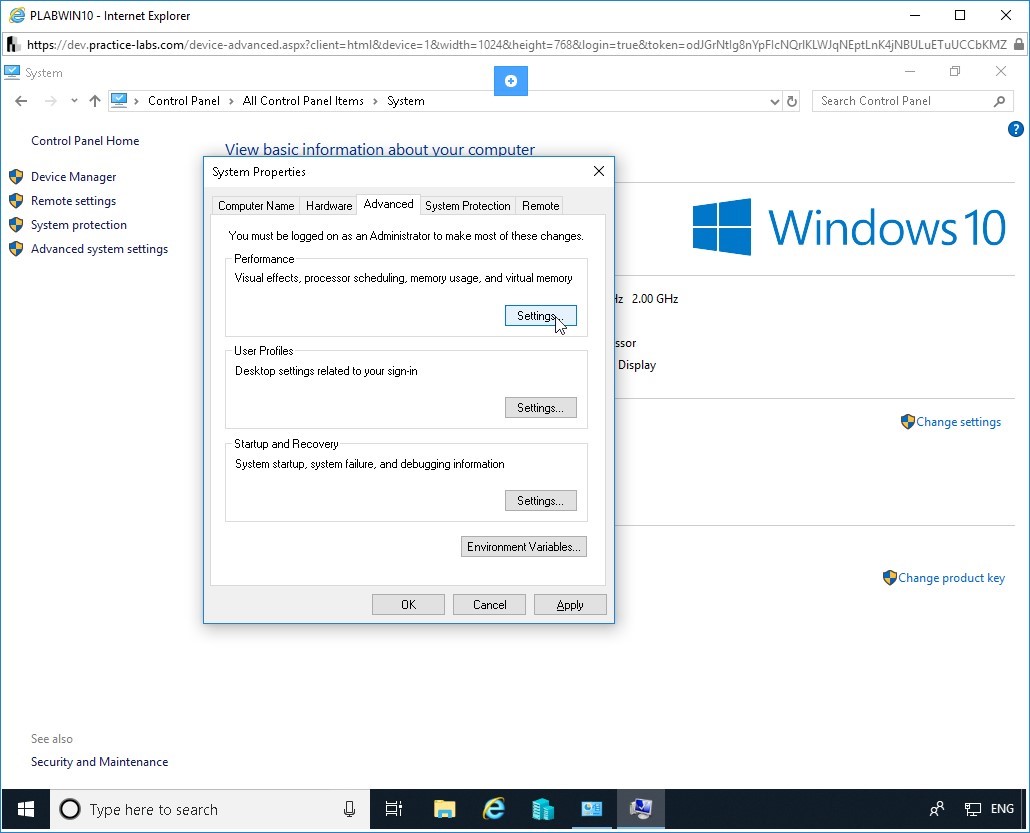The image size is (1030, 833).
Task: Open Startup and Recovery Settings button
Action: 541,501
